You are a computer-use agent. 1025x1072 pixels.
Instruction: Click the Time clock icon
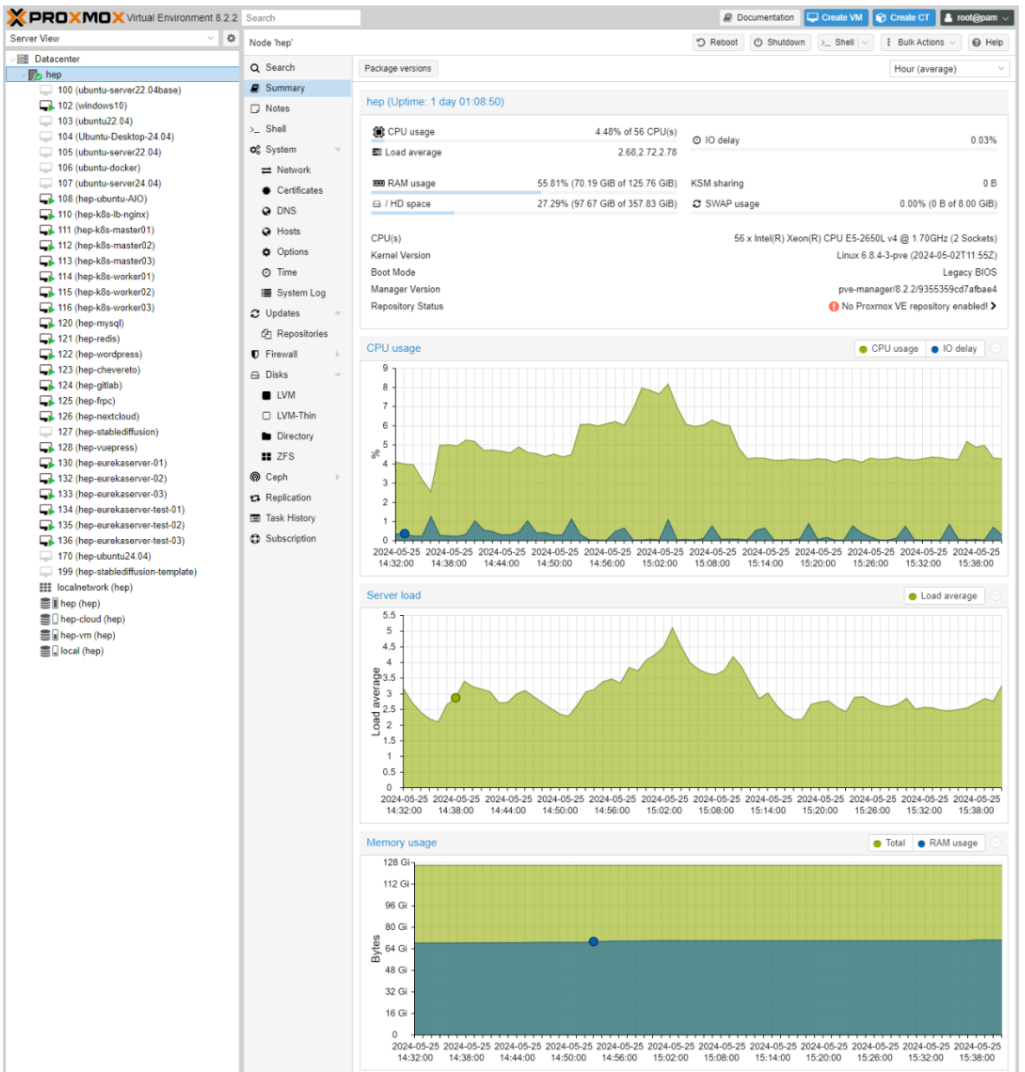pyautogui.click(x=267, y=273)
